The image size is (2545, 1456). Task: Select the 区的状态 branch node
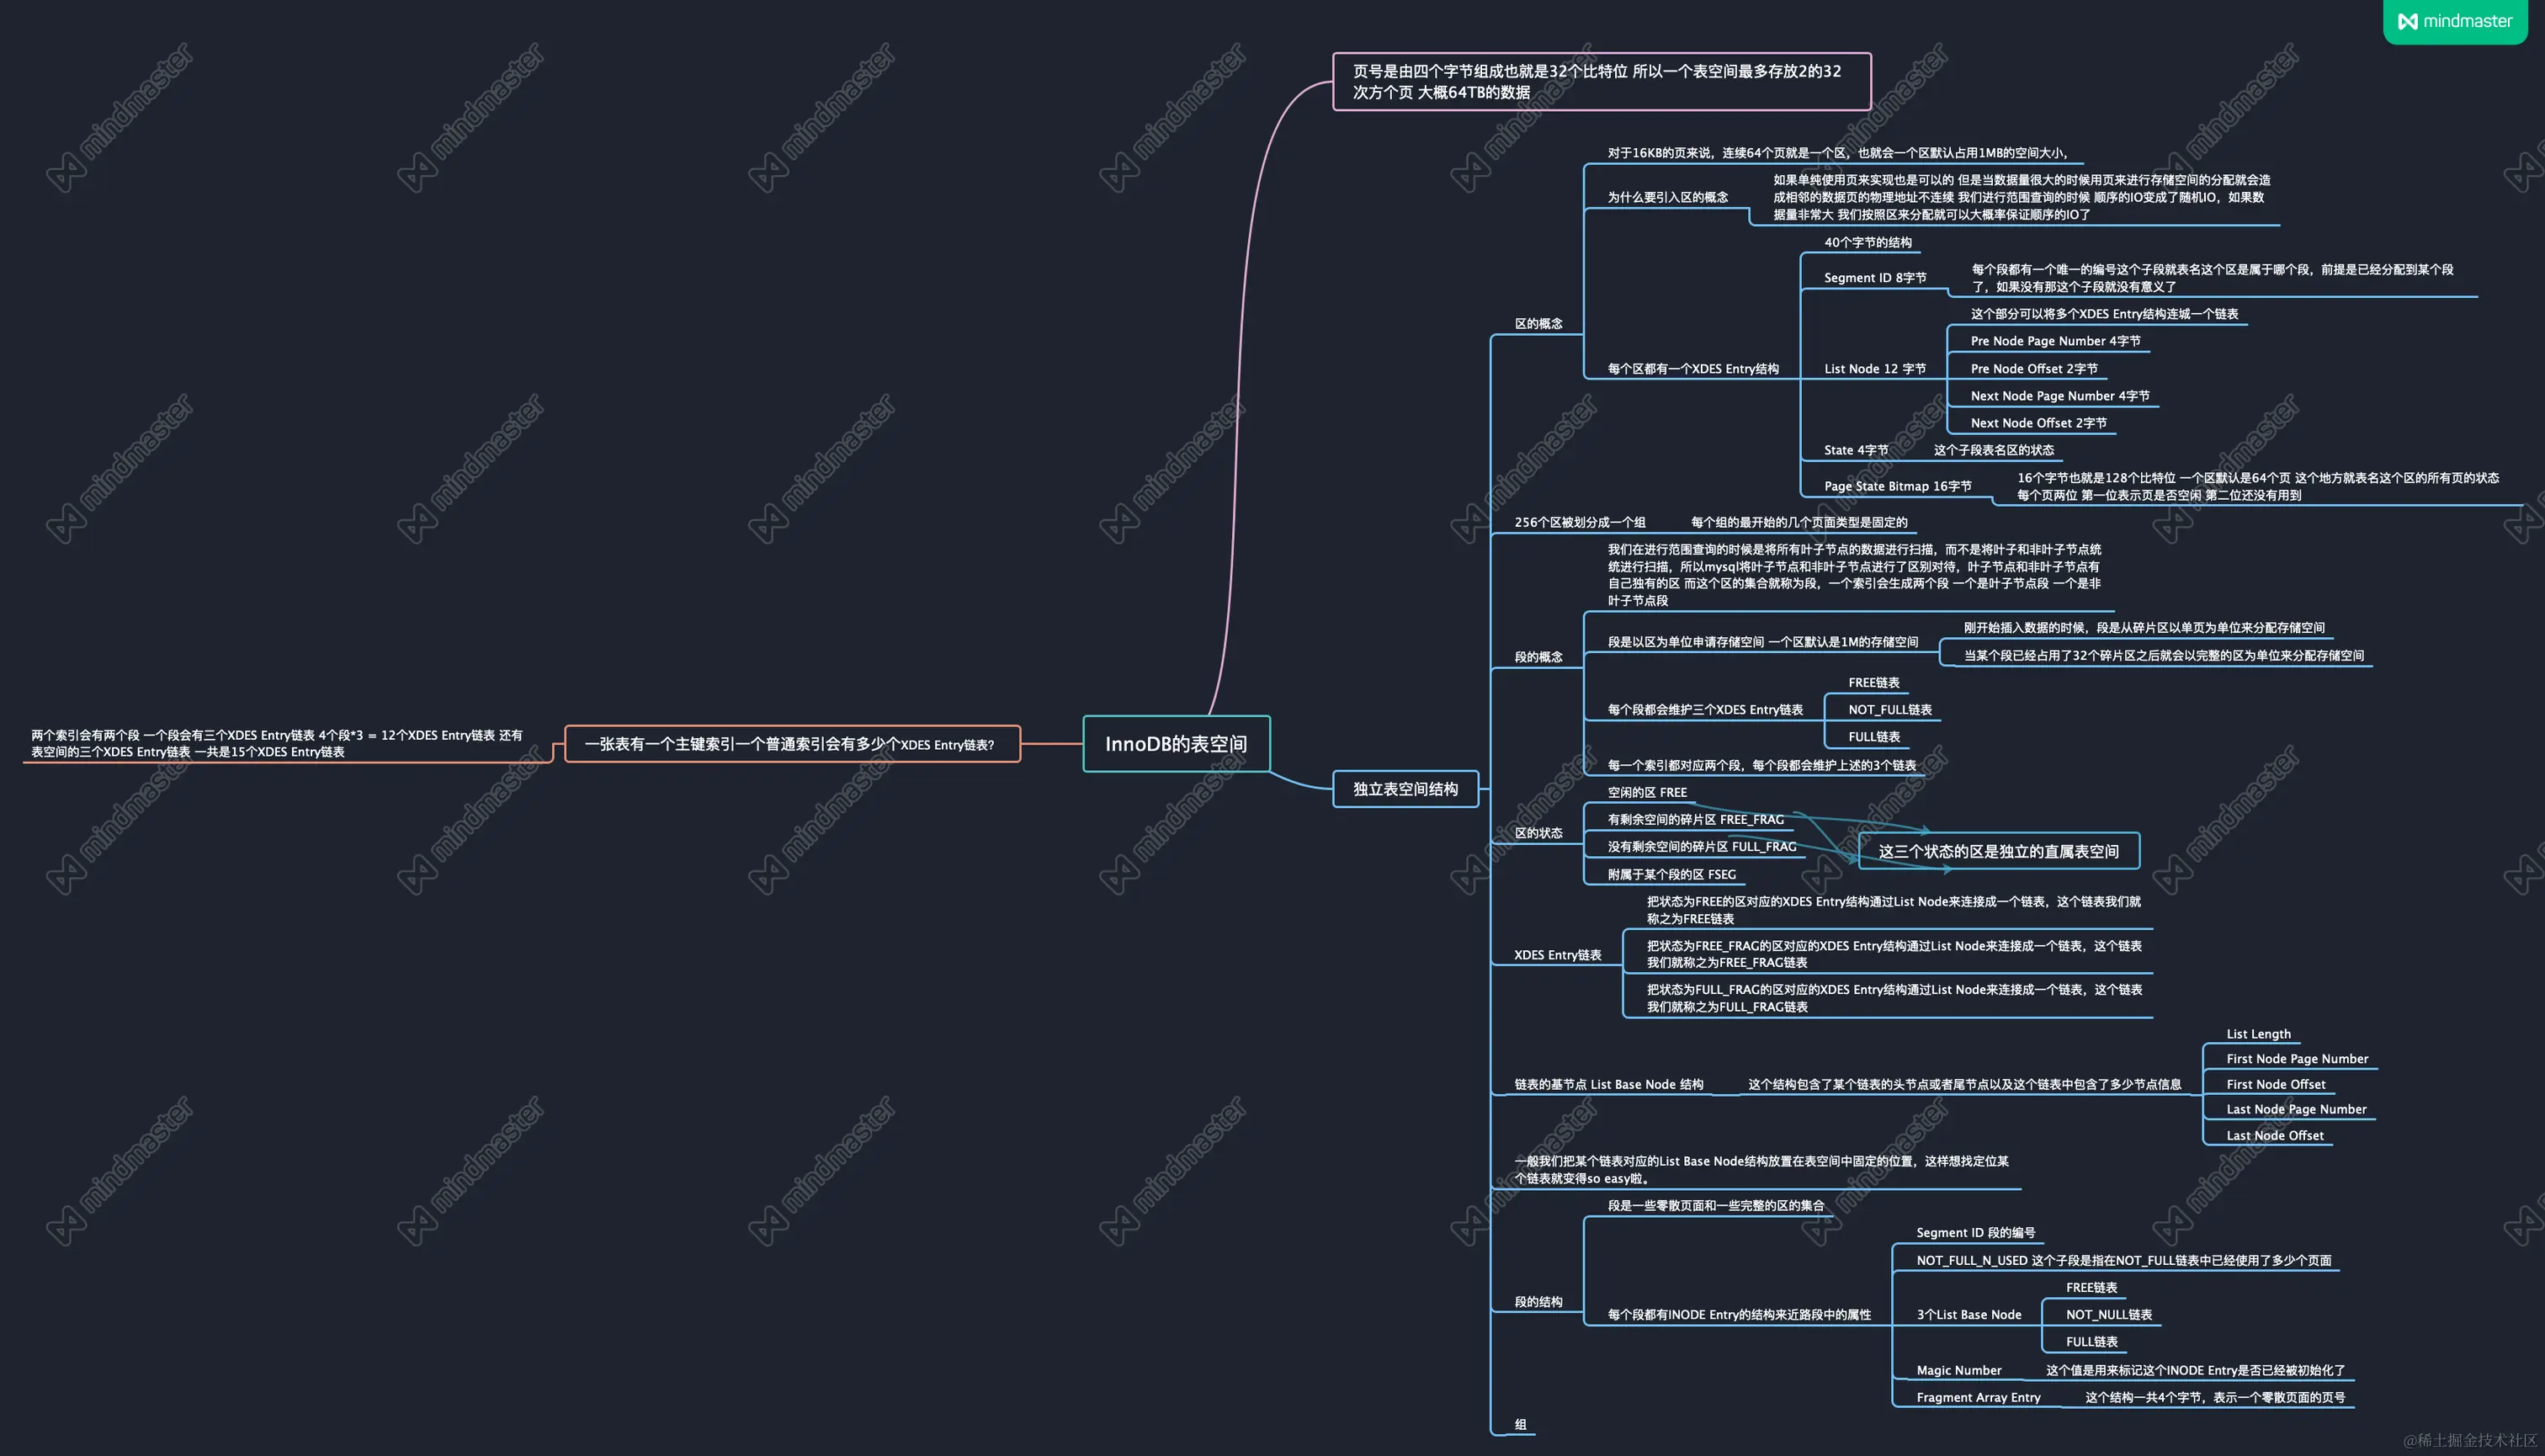[1538, 833]
